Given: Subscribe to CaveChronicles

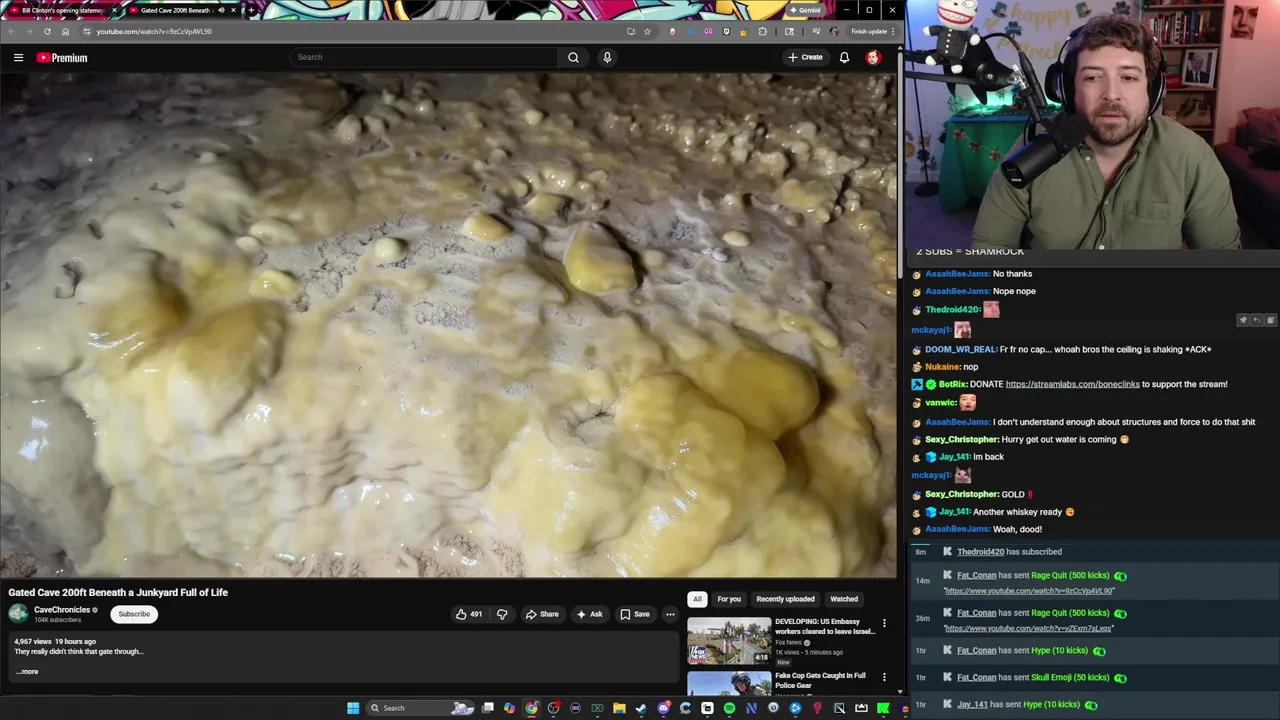Looking at the screenshot, I should 134,614.
